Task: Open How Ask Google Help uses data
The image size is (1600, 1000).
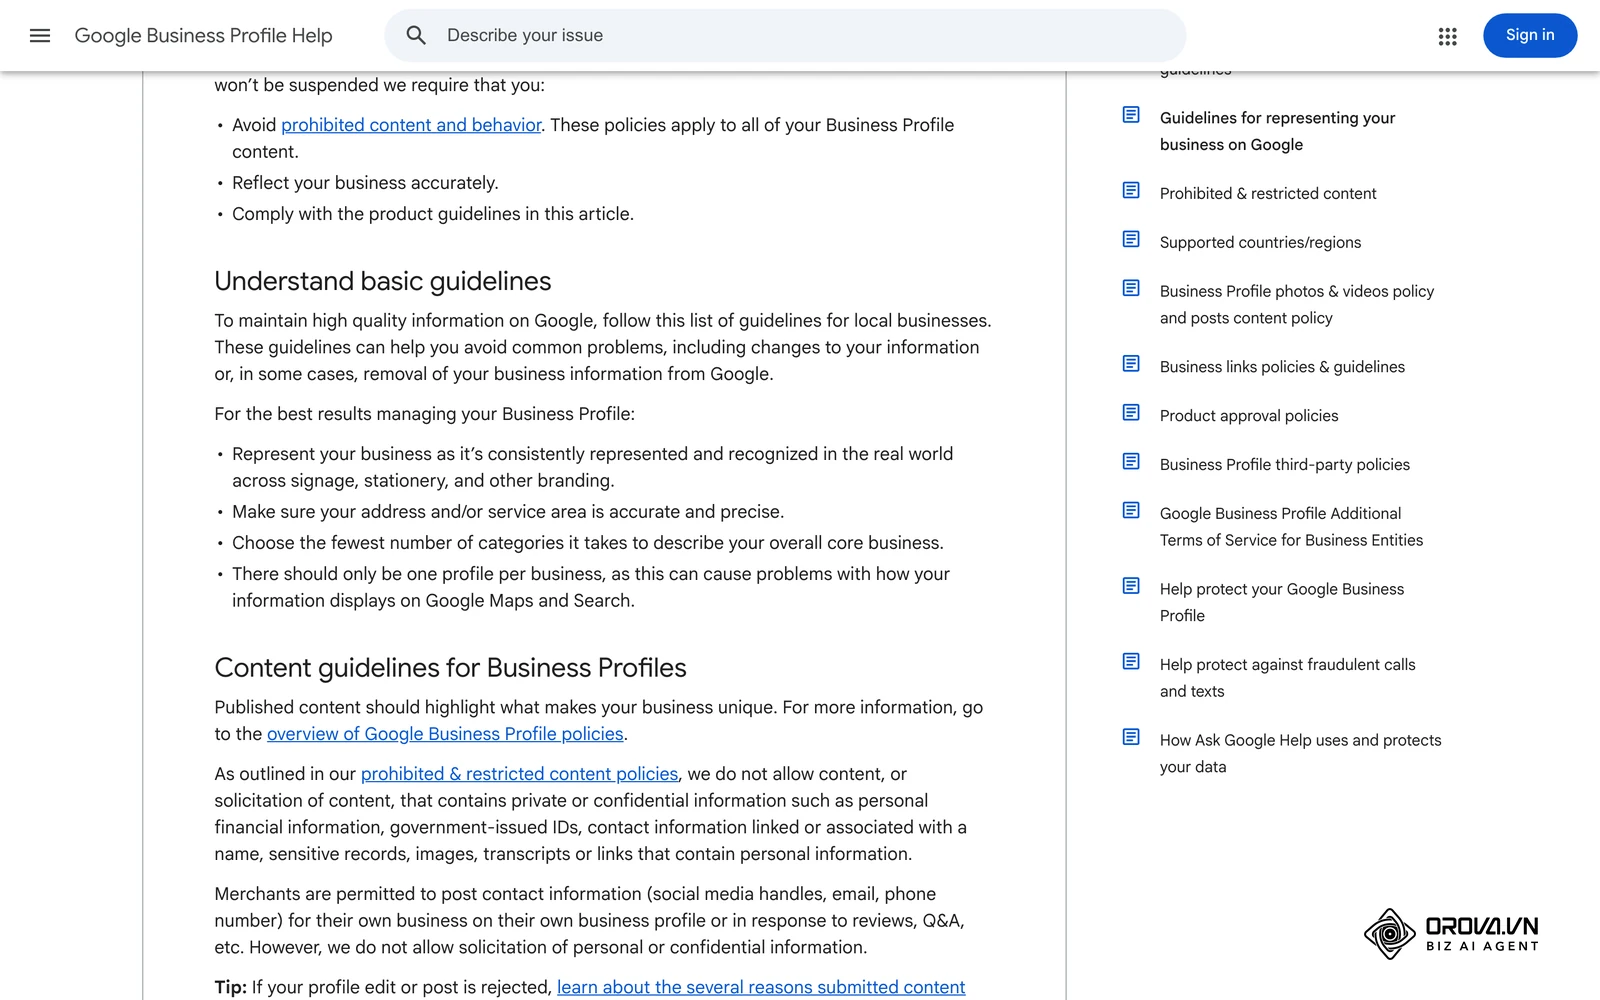Action: [x=1300, y=753]
